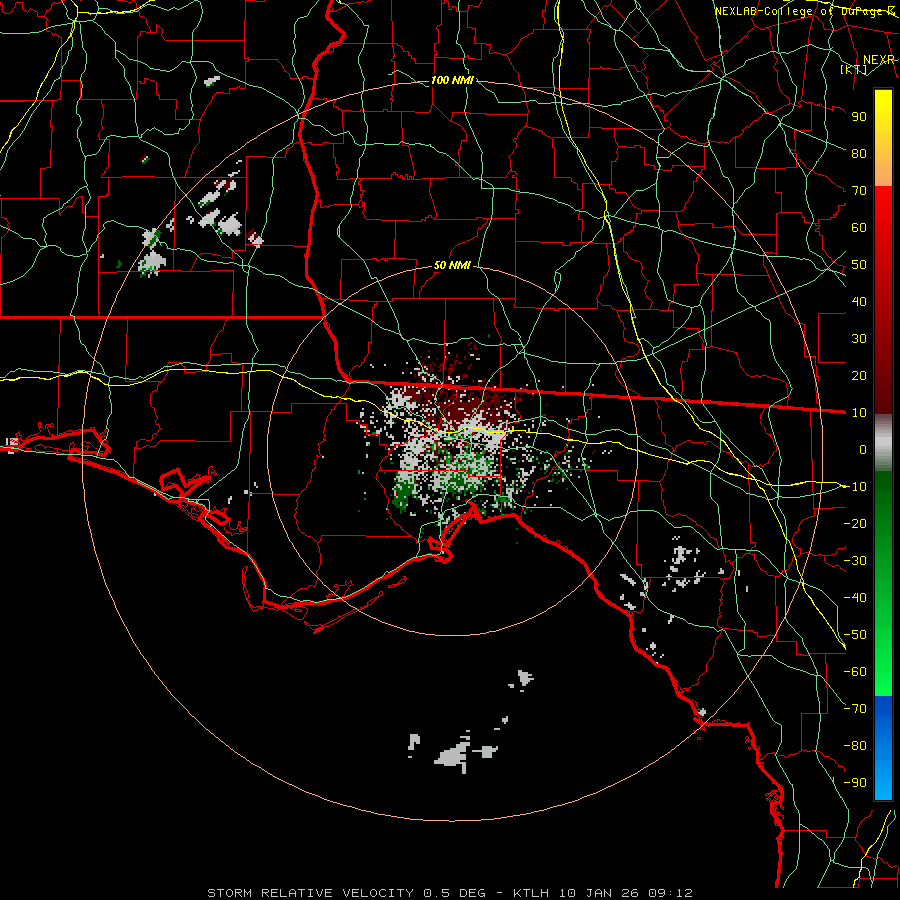Click the "60" value on the velocity scale
The height and width of the screenshot is (900, 900).
click(x=859, y=227)
